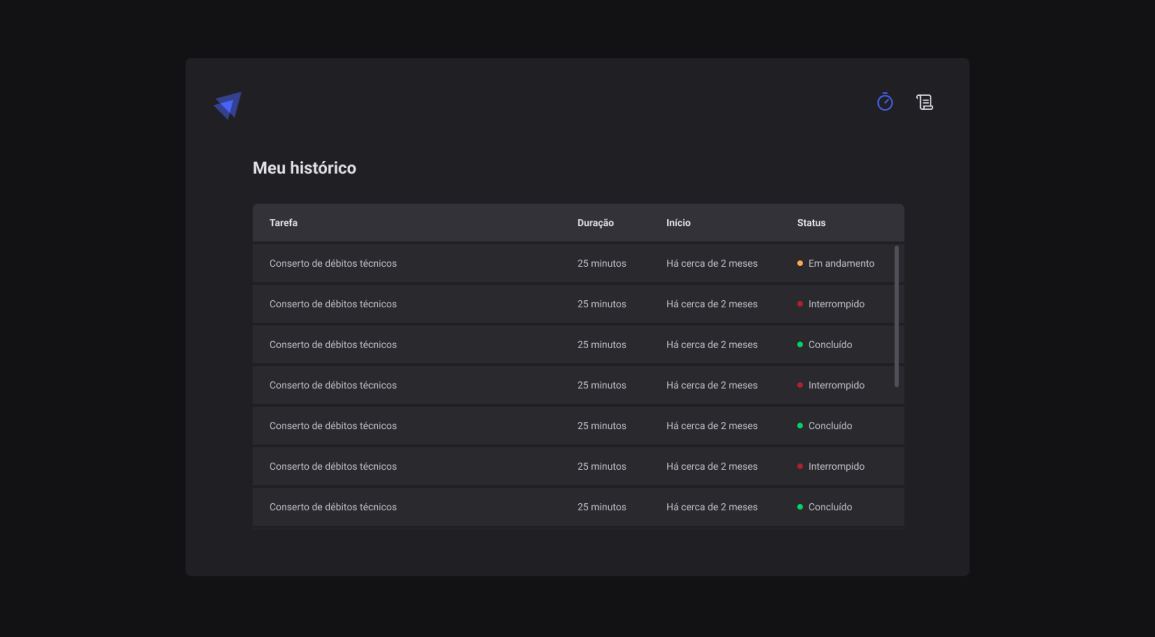Open the history page via scroll icon
The image size is (1155, 637).
tap(924, 102)
